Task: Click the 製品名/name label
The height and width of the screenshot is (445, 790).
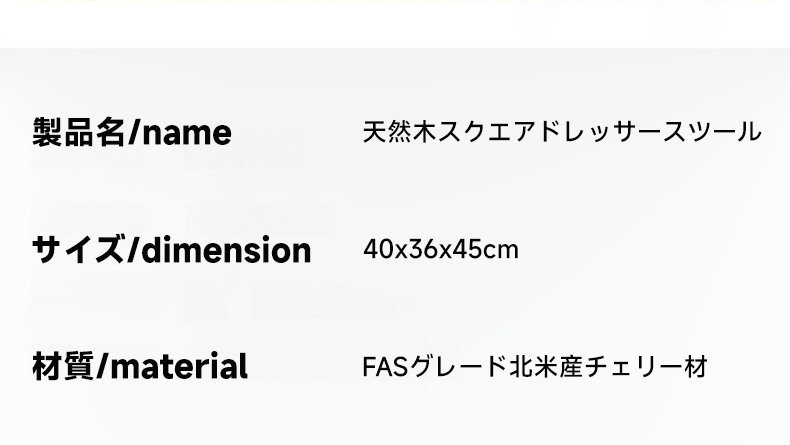Action: [132, 133]
